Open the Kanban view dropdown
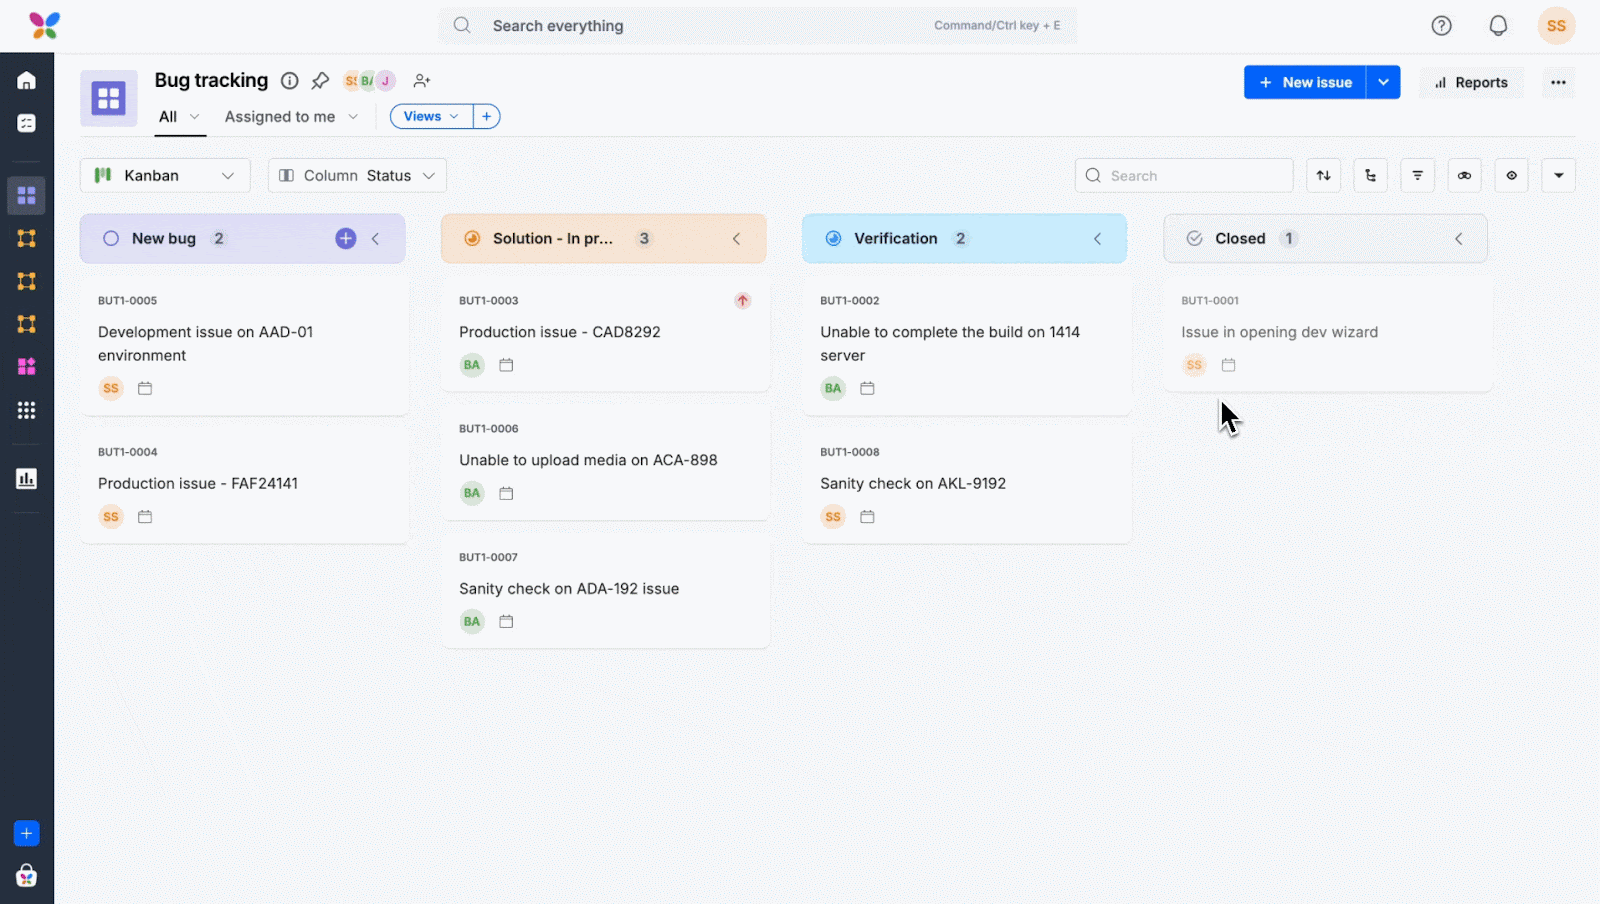Screen dimensions: 1600x904 [165, 176]
